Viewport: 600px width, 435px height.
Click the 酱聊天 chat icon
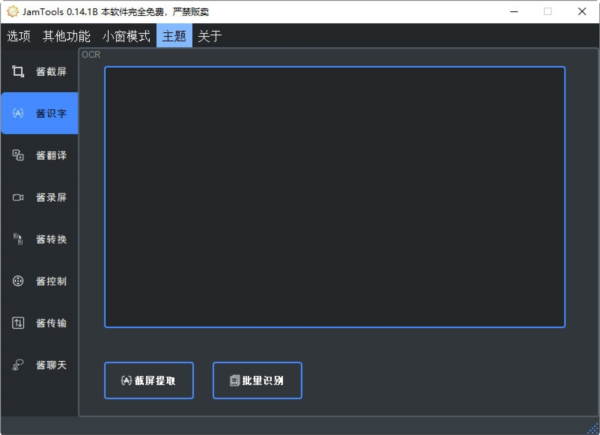point(18,365)
